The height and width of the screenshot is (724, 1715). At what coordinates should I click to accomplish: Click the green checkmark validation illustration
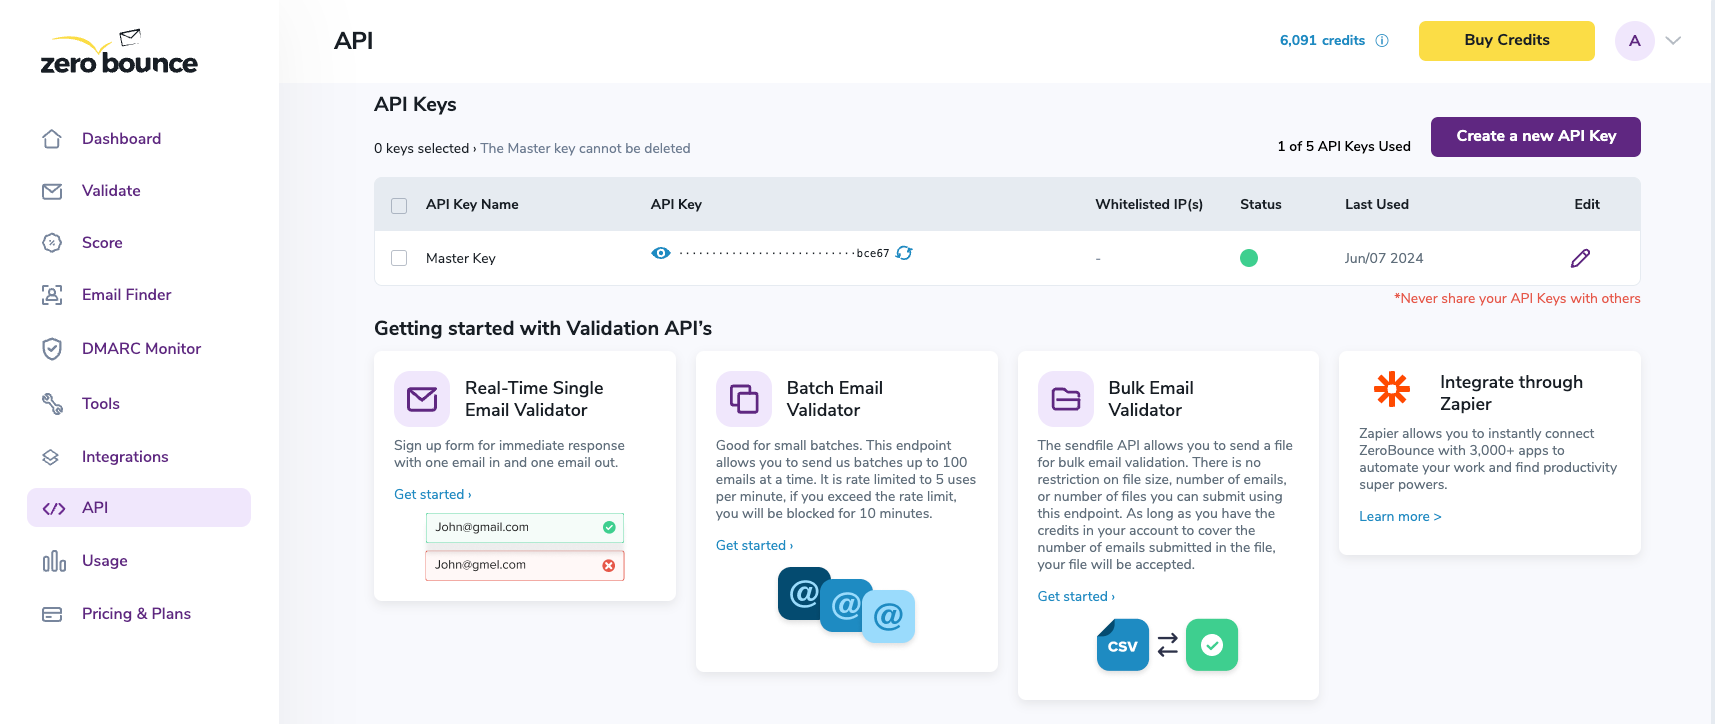click(x=1212, y=645)
